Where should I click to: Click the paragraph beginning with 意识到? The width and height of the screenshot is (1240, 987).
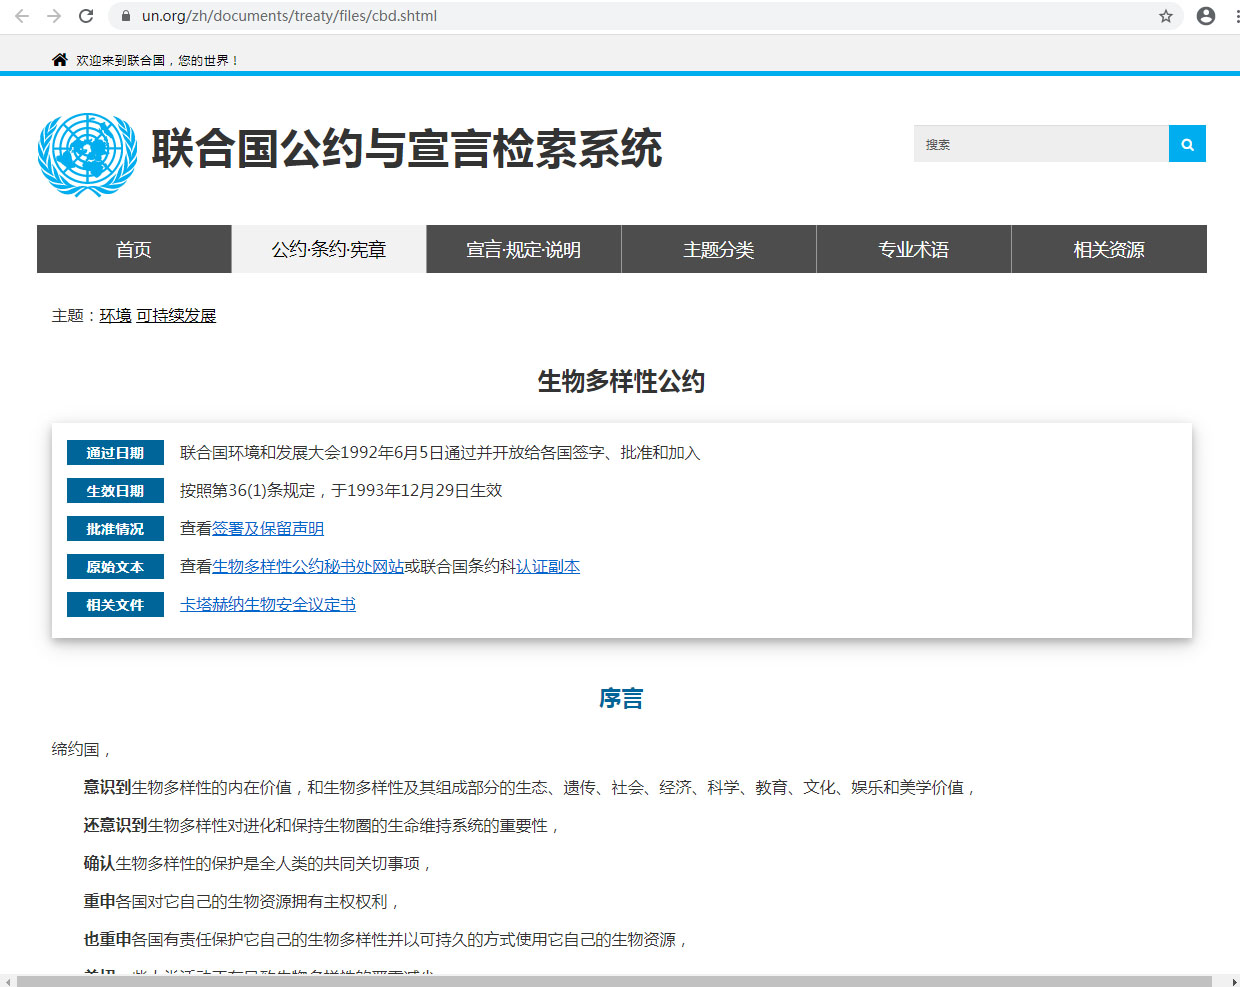tap(530, 788)
